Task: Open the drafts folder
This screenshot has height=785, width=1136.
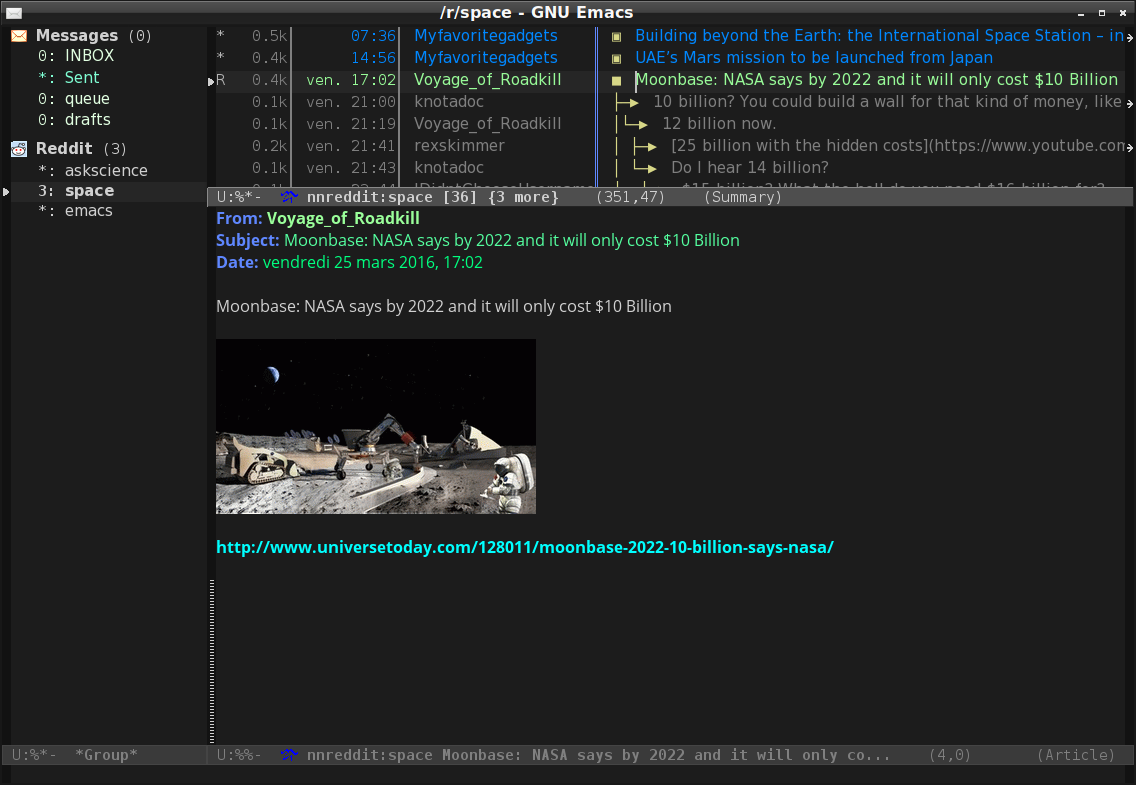Action: pyautogui.click(x=88, y=119)
